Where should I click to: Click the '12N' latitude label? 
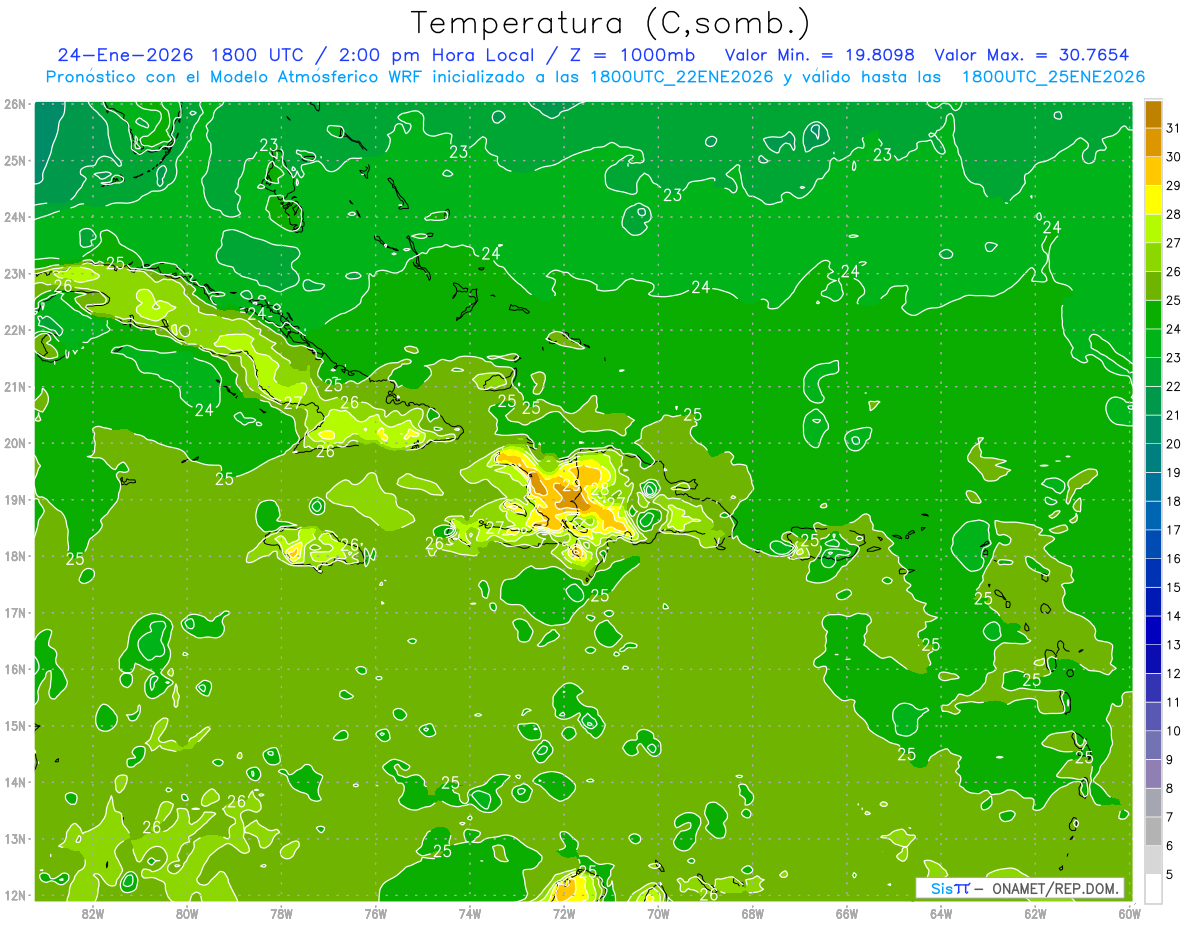pyautogui.click(x=14, y=895)
